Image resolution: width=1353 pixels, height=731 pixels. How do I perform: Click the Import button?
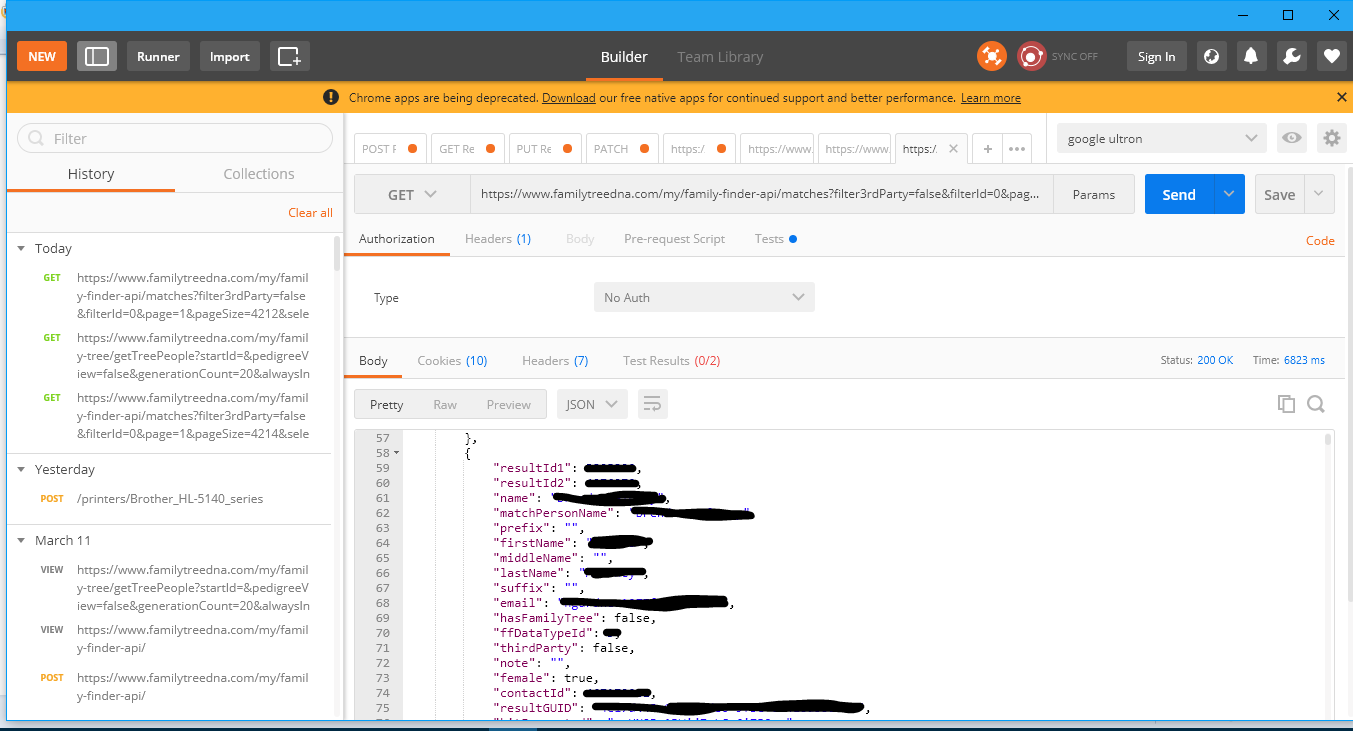pyautogui.click(x=230, y=56)
